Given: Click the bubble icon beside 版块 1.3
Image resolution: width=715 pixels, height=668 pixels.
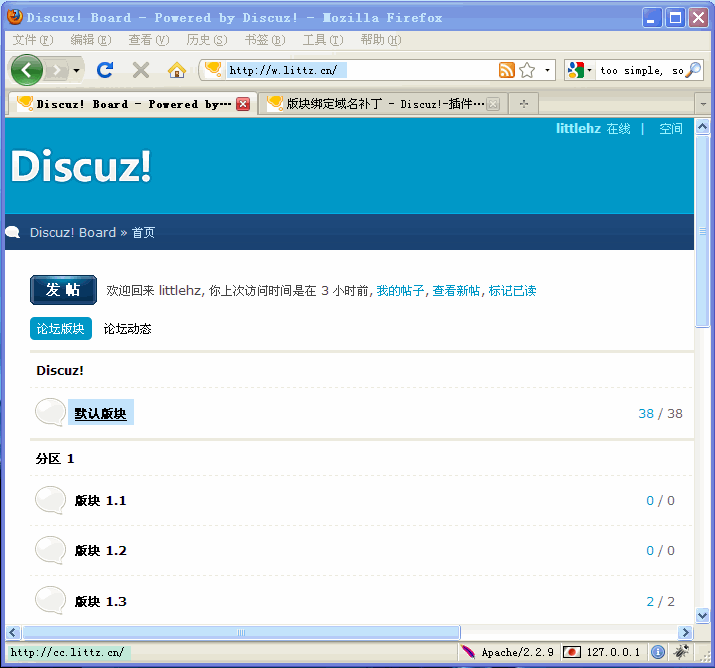Looking at the screenshot, I should click(51, 600).
